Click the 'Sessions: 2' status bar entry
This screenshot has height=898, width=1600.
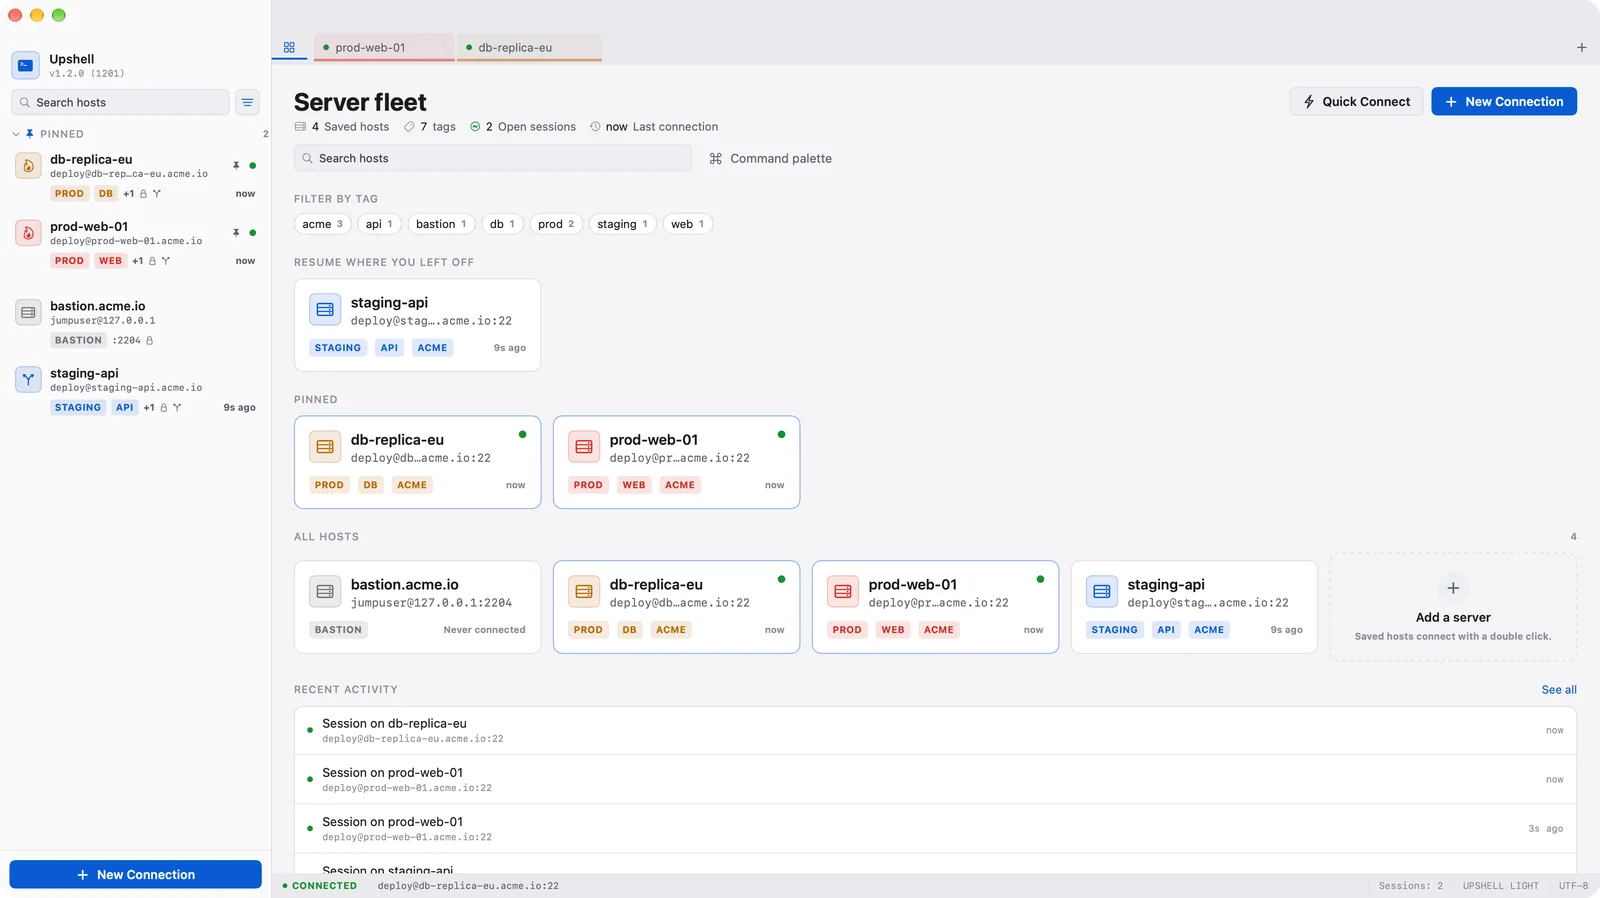[x=1410, y=886]
